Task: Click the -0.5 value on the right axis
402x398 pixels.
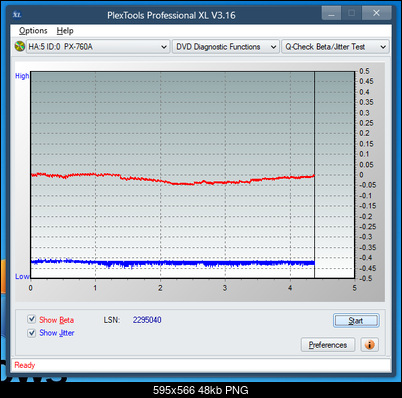Action: pyautogui.click(x=366, y=278)
